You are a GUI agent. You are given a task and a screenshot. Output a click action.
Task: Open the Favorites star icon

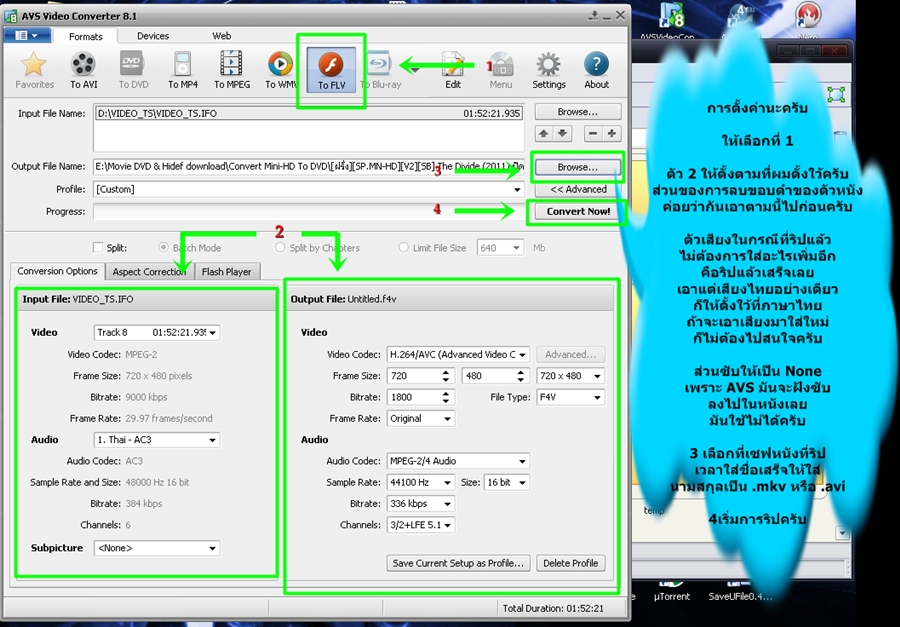coord(34,70)
